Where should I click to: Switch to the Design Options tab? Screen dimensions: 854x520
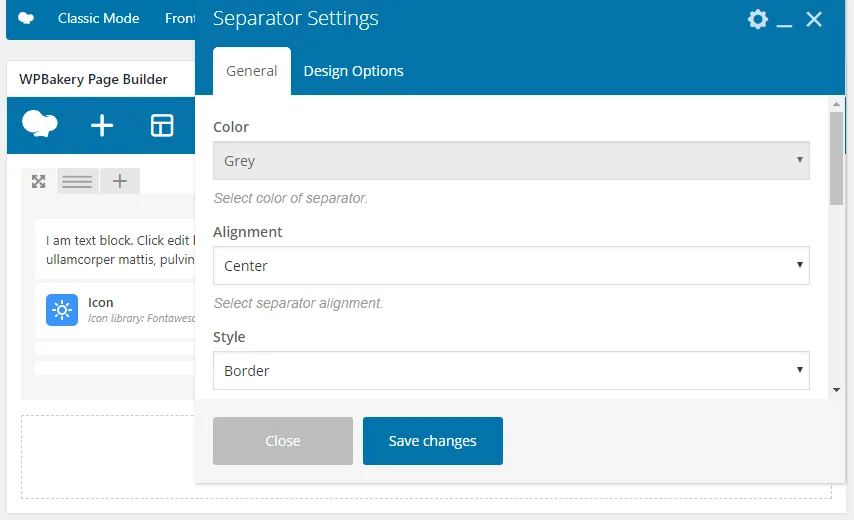(353, 71)
